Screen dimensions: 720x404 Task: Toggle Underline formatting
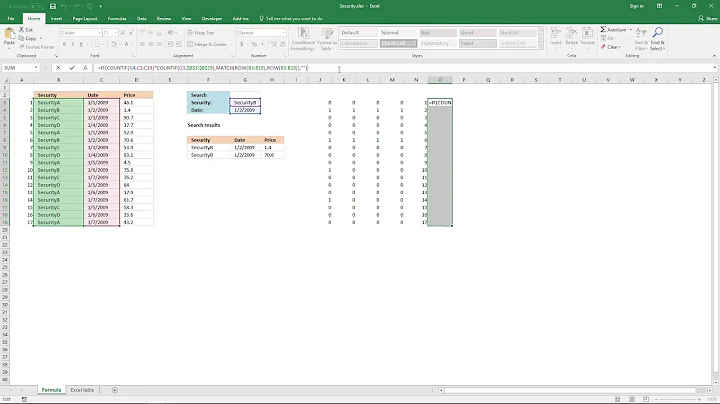[81, 44]
